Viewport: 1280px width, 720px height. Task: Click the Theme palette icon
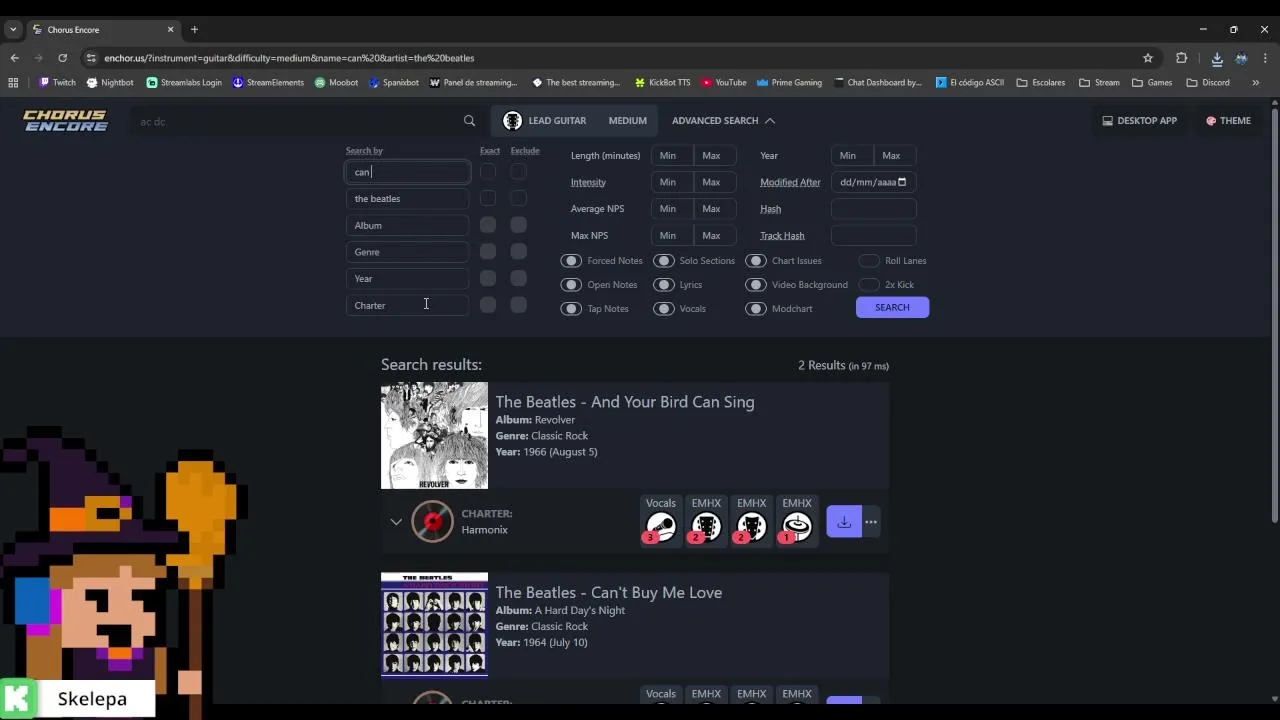(1211, 121)
